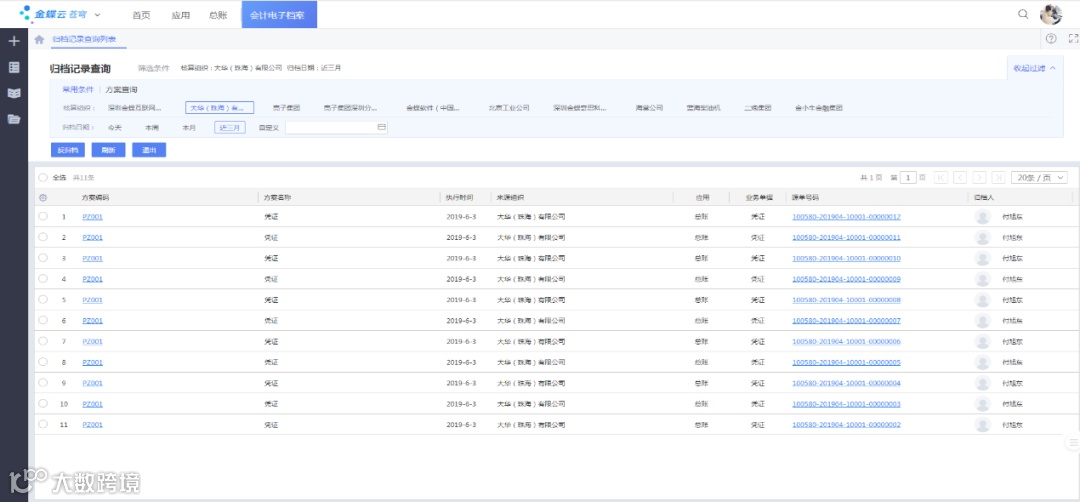This screenshot has height=502, width=1080.
Task: Filter archive date by 本周
Action: 152,127
